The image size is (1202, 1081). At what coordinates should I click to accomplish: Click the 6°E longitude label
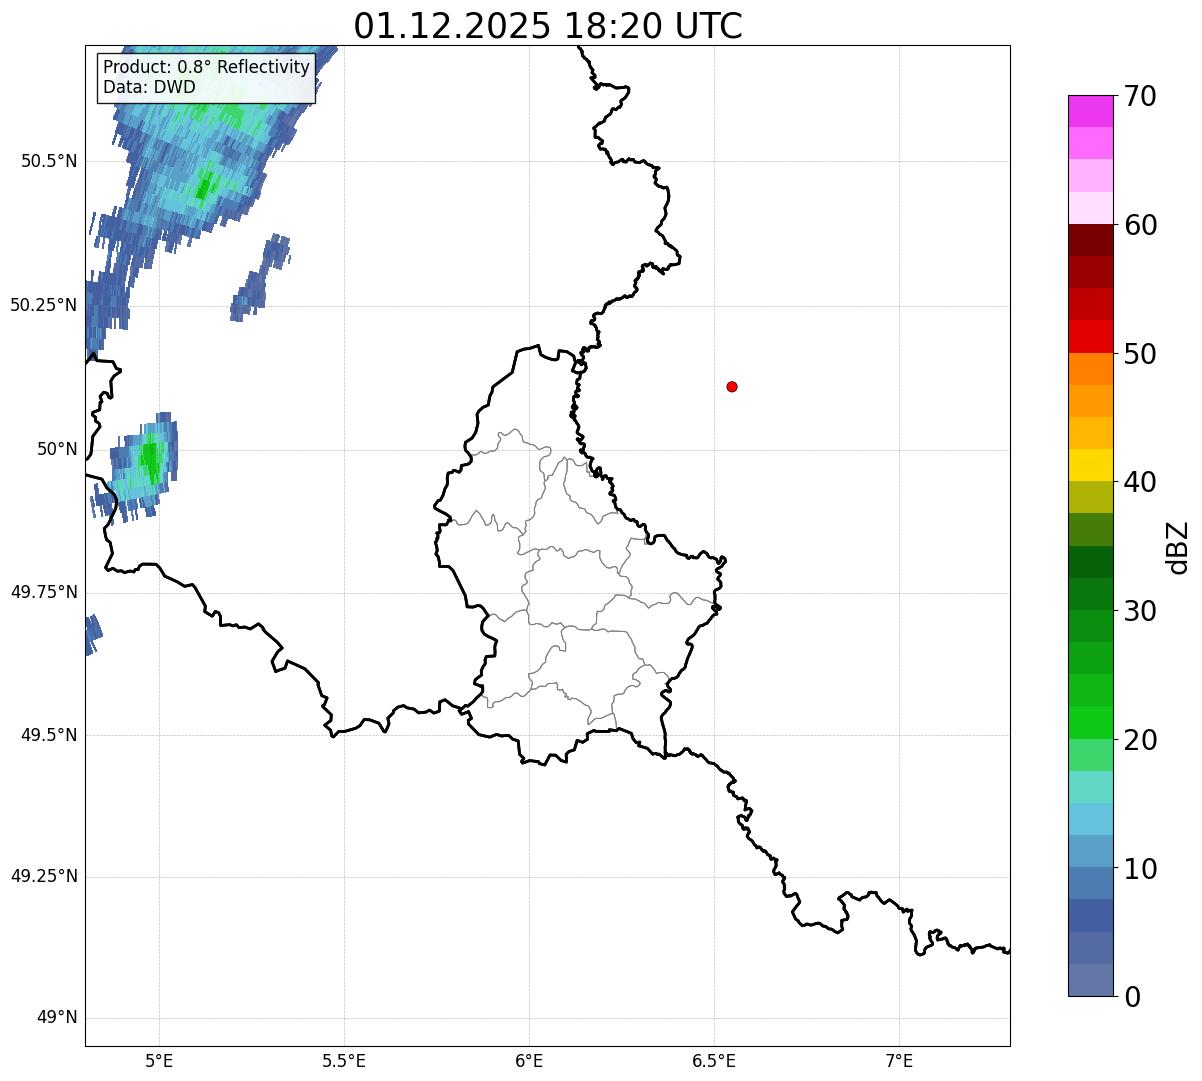click(529, 1061)
